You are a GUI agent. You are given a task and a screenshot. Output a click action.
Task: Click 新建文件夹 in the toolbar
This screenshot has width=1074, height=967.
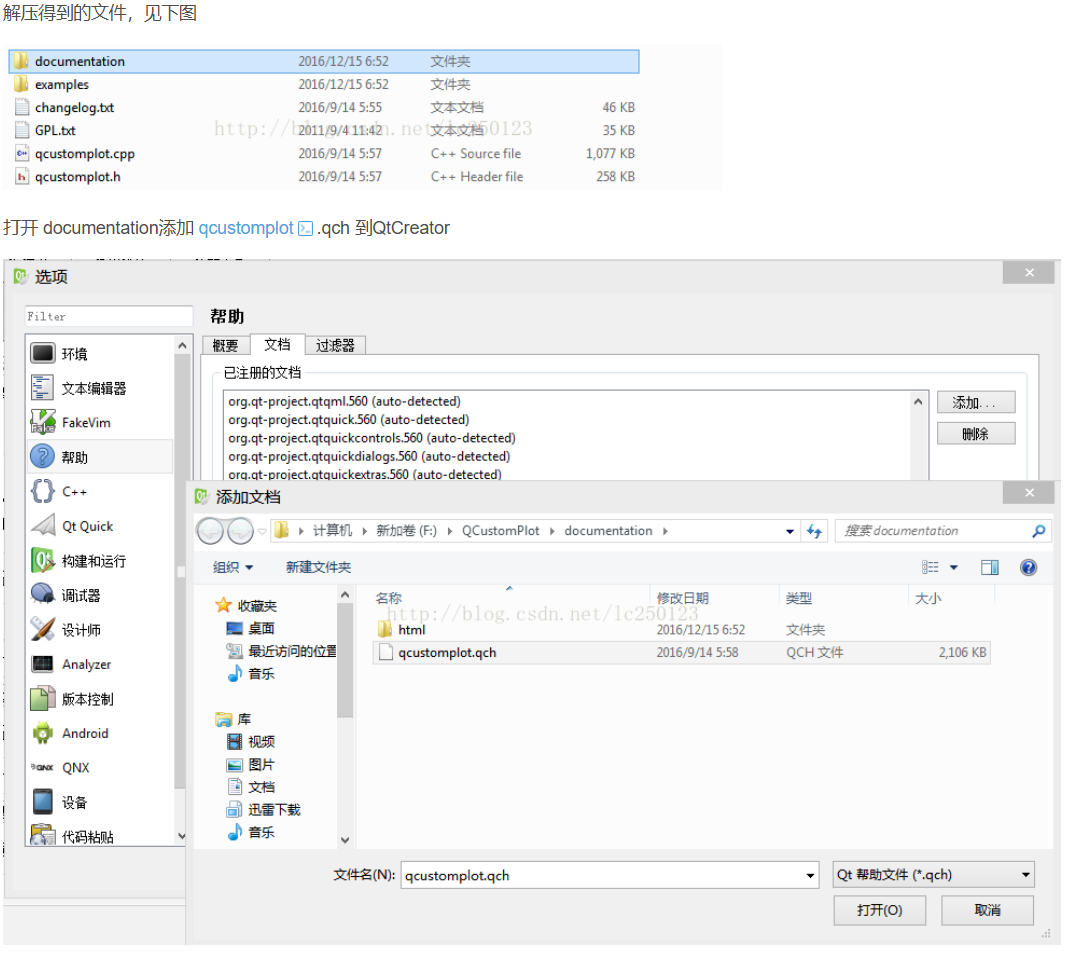tap(318, 567)
